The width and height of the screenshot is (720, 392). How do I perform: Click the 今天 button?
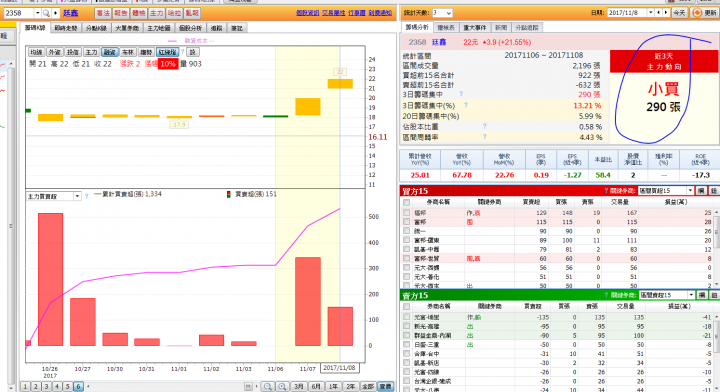[679, 13]
